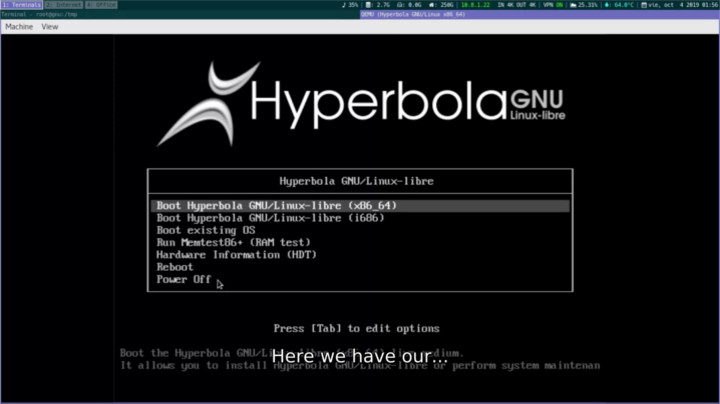Switch to workspace 4: Office

101,5
